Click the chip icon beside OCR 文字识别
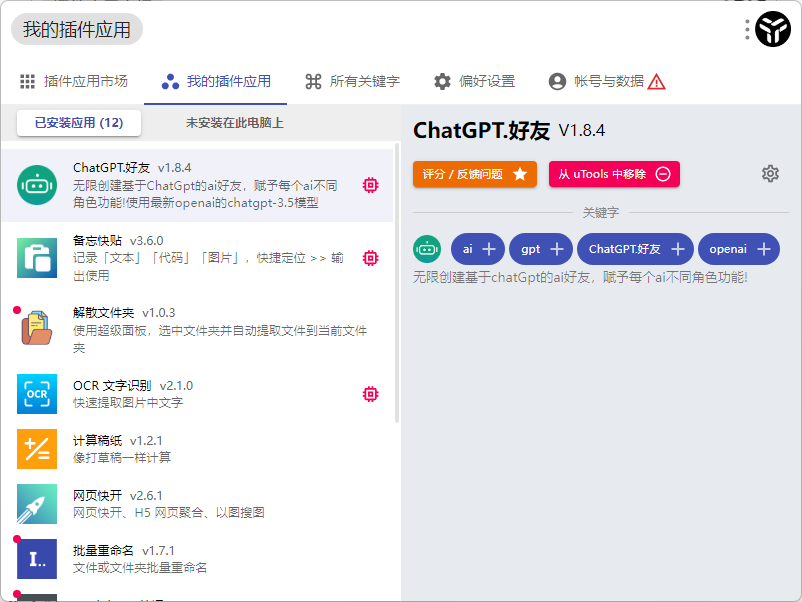Screen dimensions: 802x602 tap(370, 394)
